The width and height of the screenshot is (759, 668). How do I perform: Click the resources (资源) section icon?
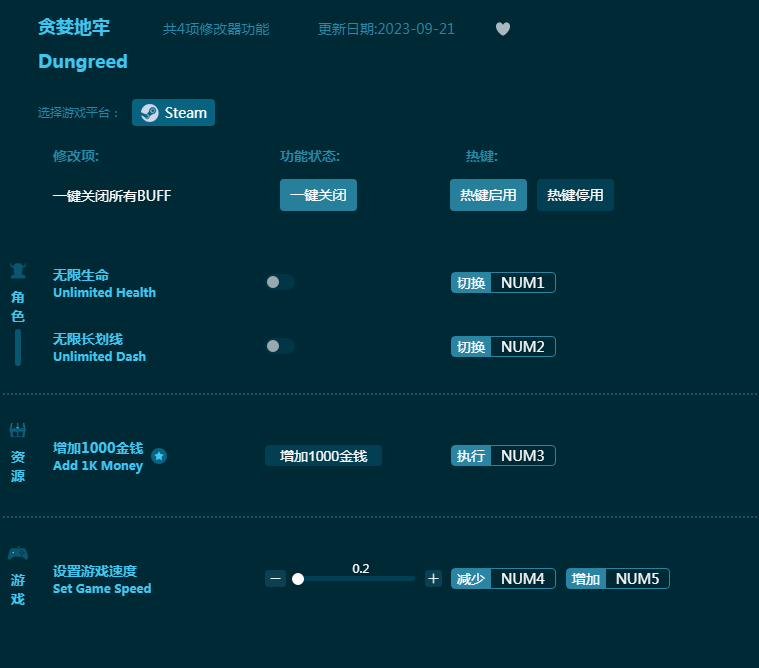pyautogui.click(x=18, y=430)
